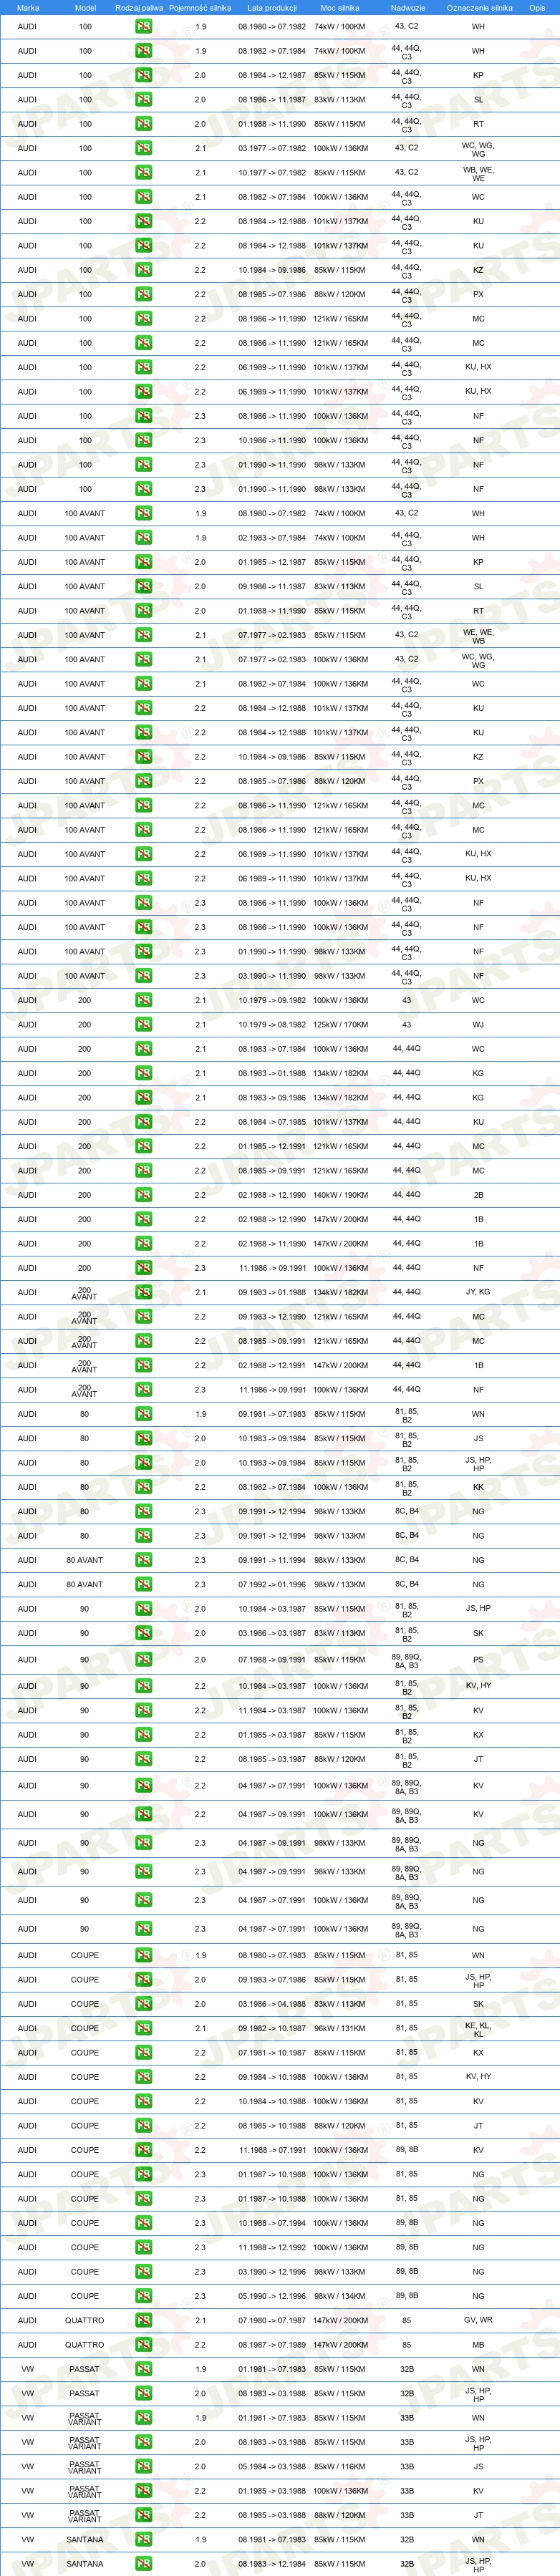The width and height of the screenshot is (560, 2576).
Task: Click the capacity cell 2.1 in the Coupe KE, KL row
Action: 200,2028
